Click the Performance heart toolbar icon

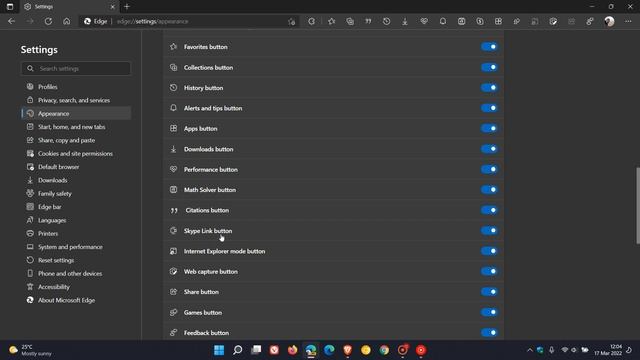point(424,21)
